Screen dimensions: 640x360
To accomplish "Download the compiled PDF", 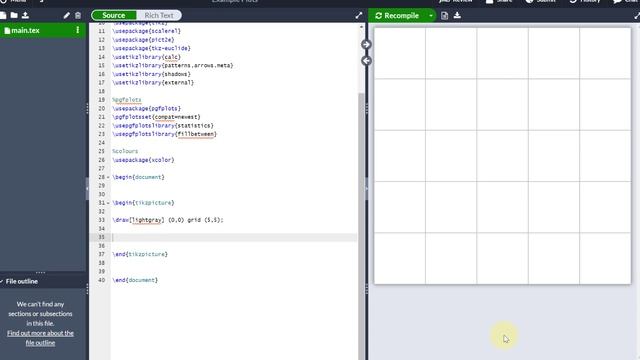I will click(x=457, y=16).
